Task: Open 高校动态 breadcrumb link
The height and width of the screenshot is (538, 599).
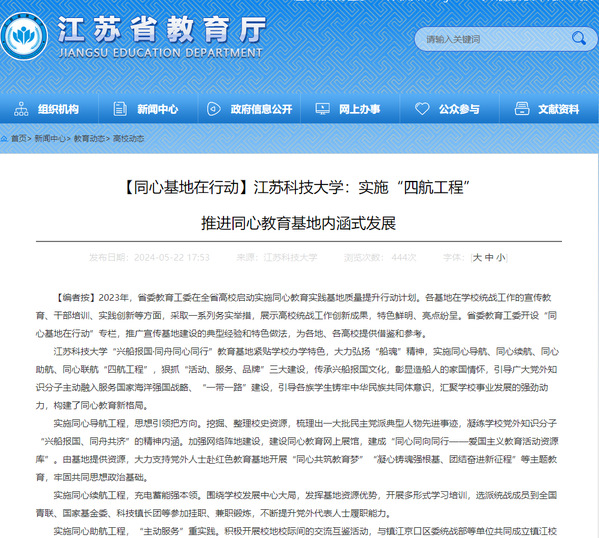Action: [x=128, y=138]
